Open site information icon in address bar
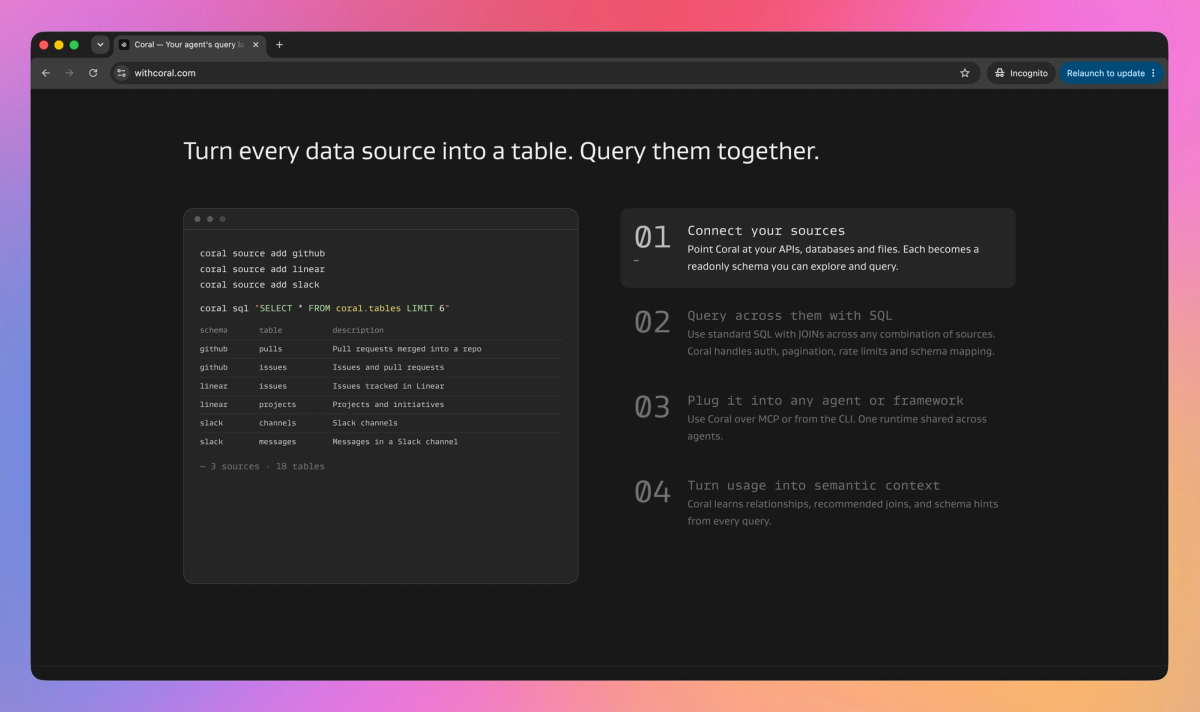The image size is (1200, 712). point(122,73)
